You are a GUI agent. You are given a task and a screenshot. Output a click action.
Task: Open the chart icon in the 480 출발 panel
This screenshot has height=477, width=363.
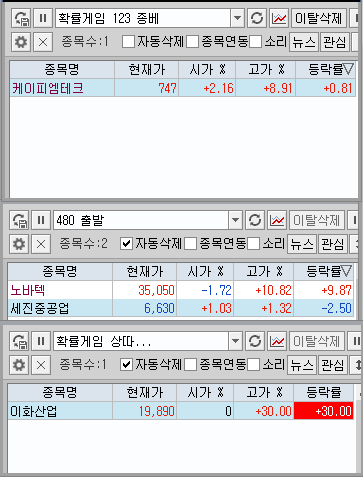point(277,220)
